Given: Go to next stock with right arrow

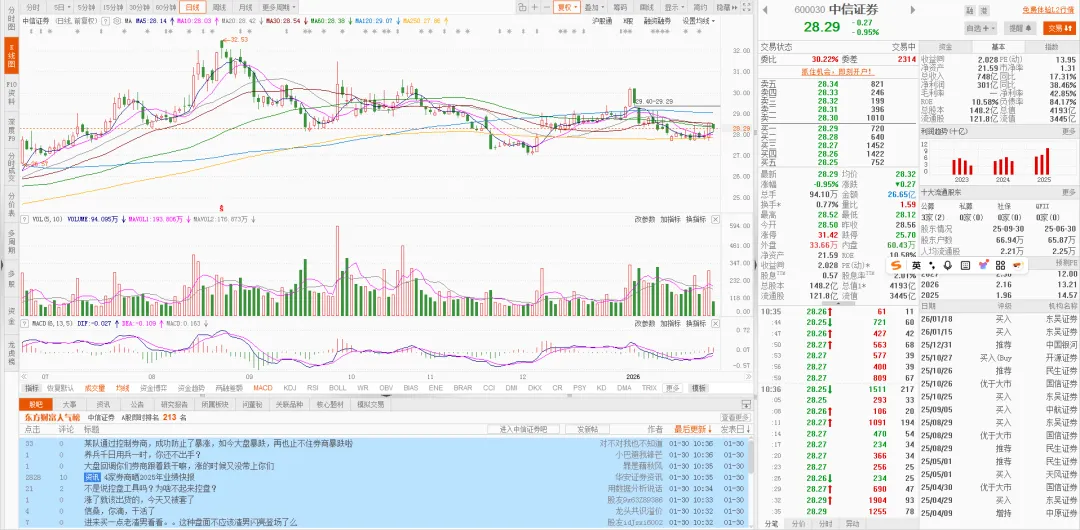Looking at the screenshot, I should (913, 10).
